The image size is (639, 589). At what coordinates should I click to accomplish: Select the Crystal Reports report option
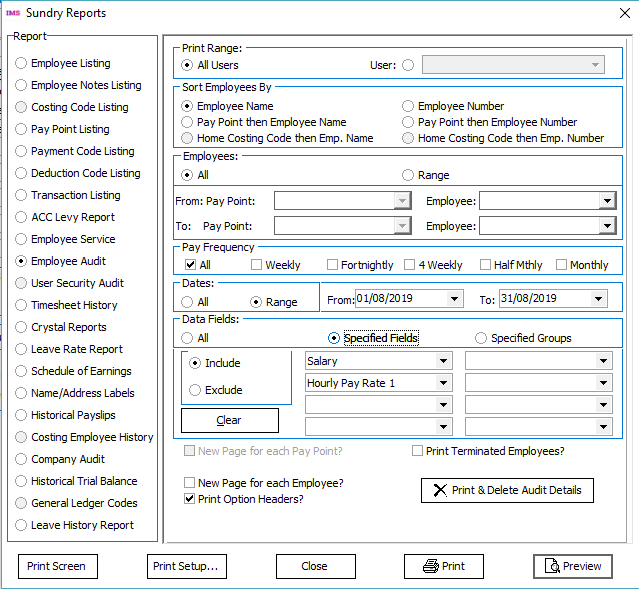click(22, 327)
